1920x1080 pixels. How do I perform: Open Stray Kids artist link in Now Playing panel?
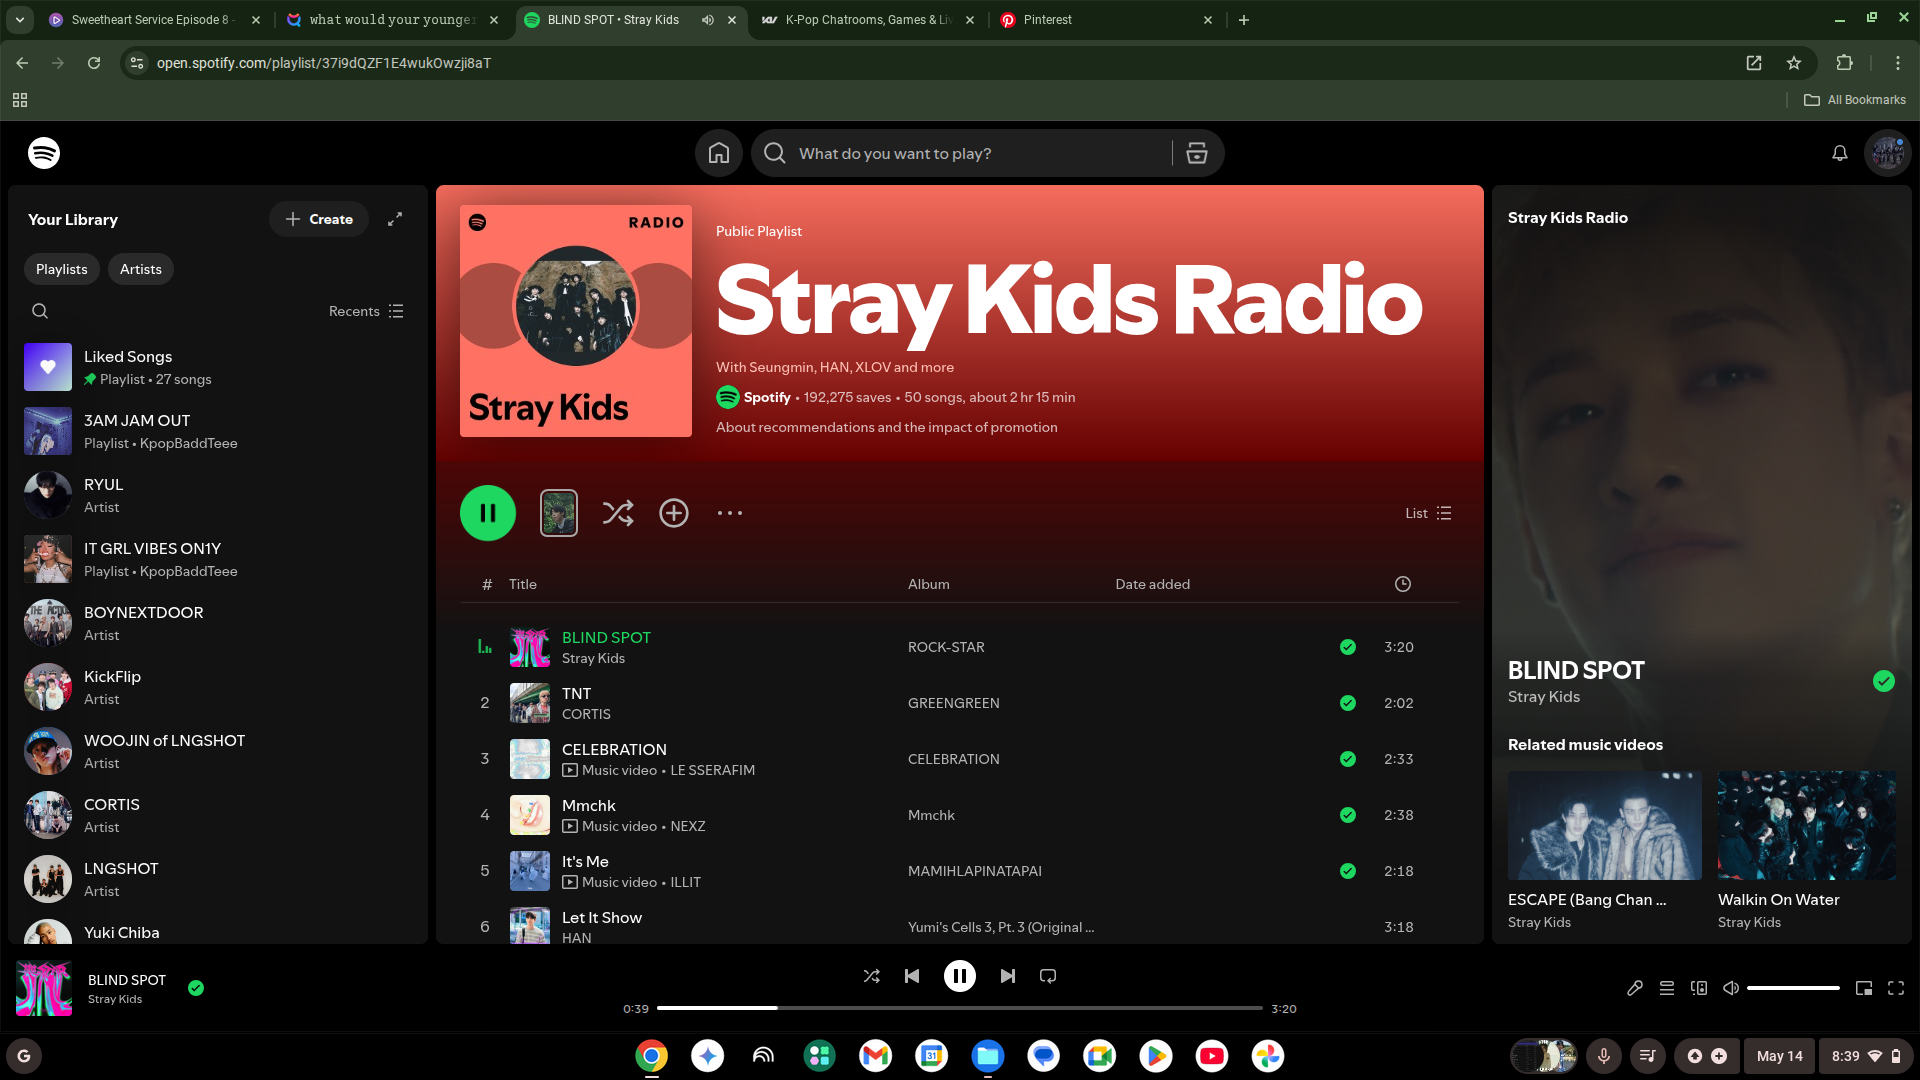pyautogui.click(x=1544, y=697)
